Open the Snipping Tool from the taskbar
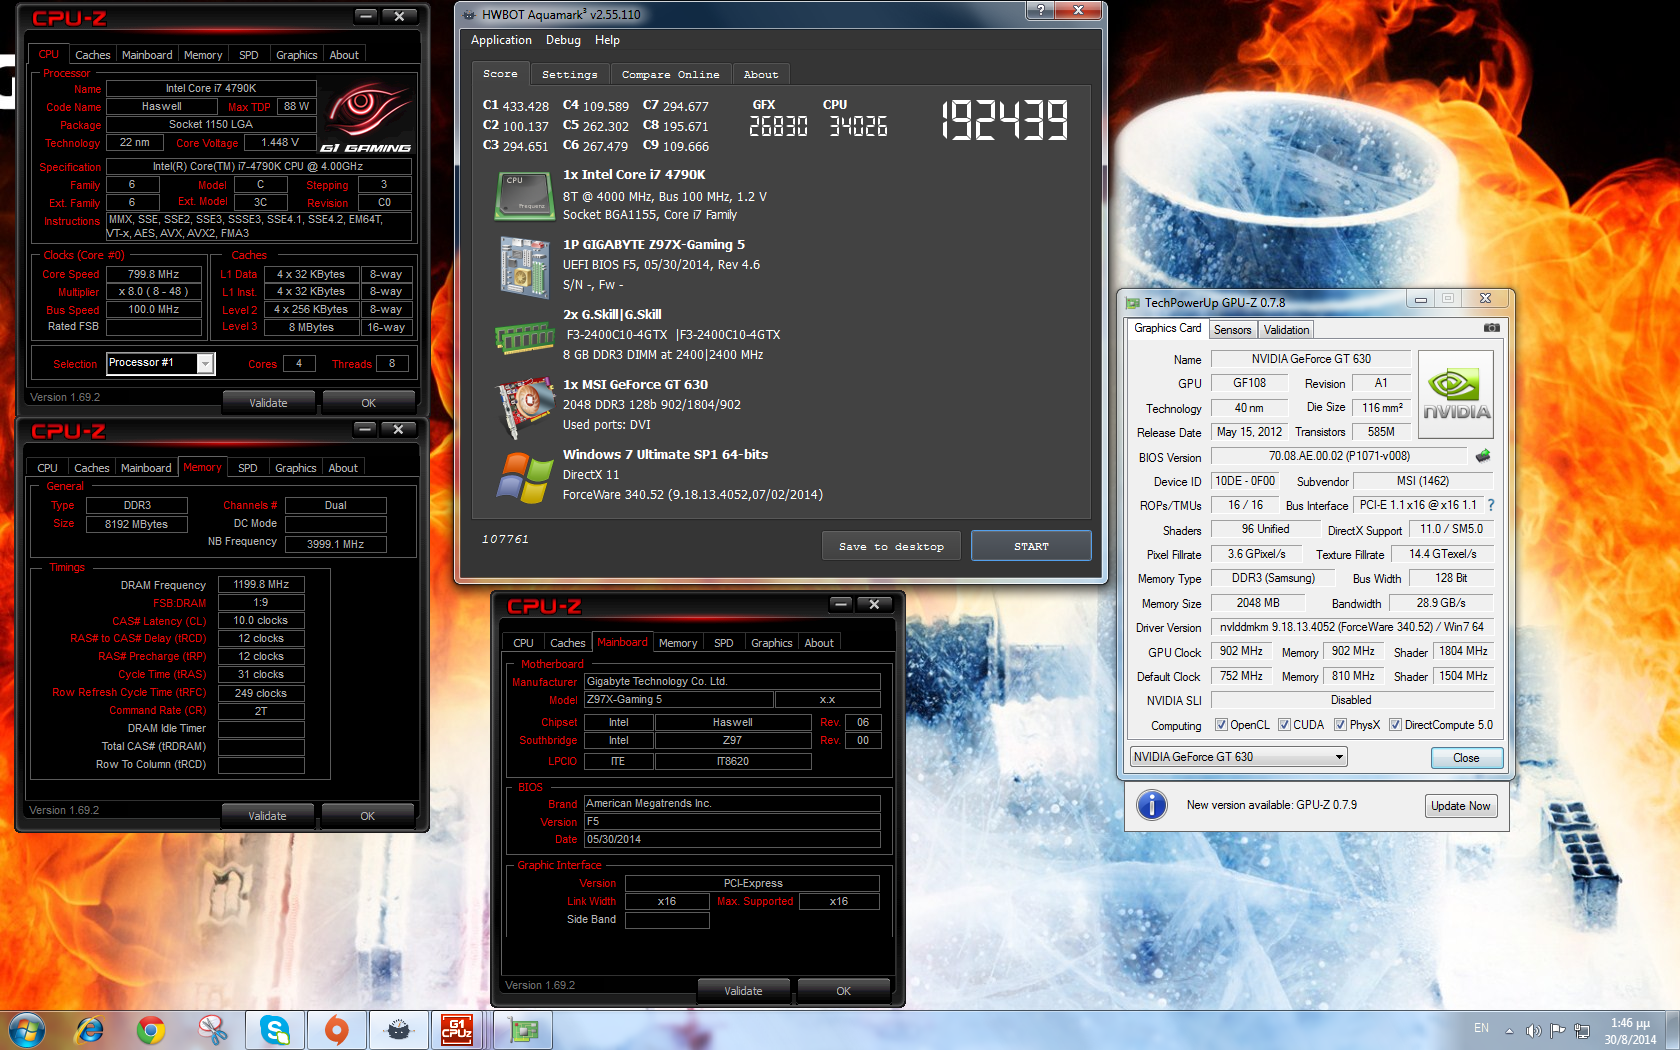The width and height of the screenshot is (1680, 1050). (x=213, y=1030)
